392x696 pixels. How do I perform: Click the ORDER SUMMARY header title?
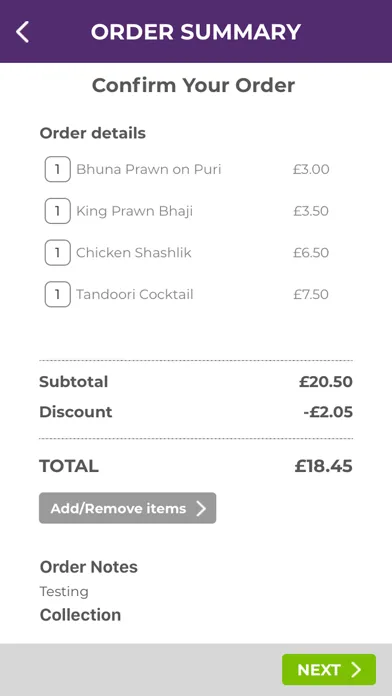click(196, 32)
